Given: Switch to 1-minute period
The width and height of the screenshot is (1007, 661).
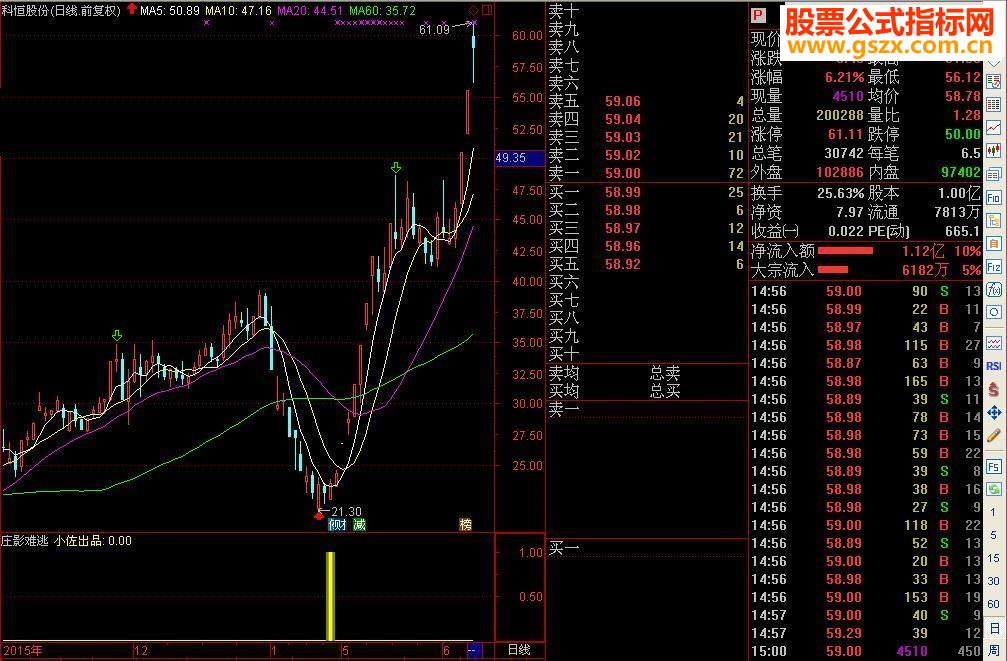Looking at the screenshot, I should [x=994, y=512].
